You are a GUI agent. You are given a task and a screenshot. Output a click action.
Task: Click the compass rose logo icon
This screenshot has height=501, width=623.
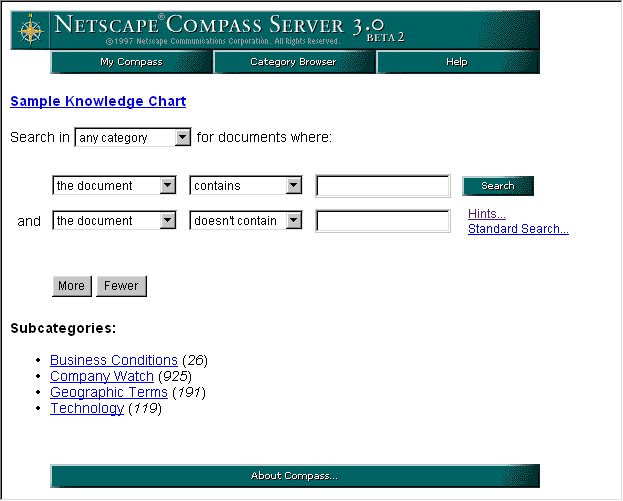point(31,30)
